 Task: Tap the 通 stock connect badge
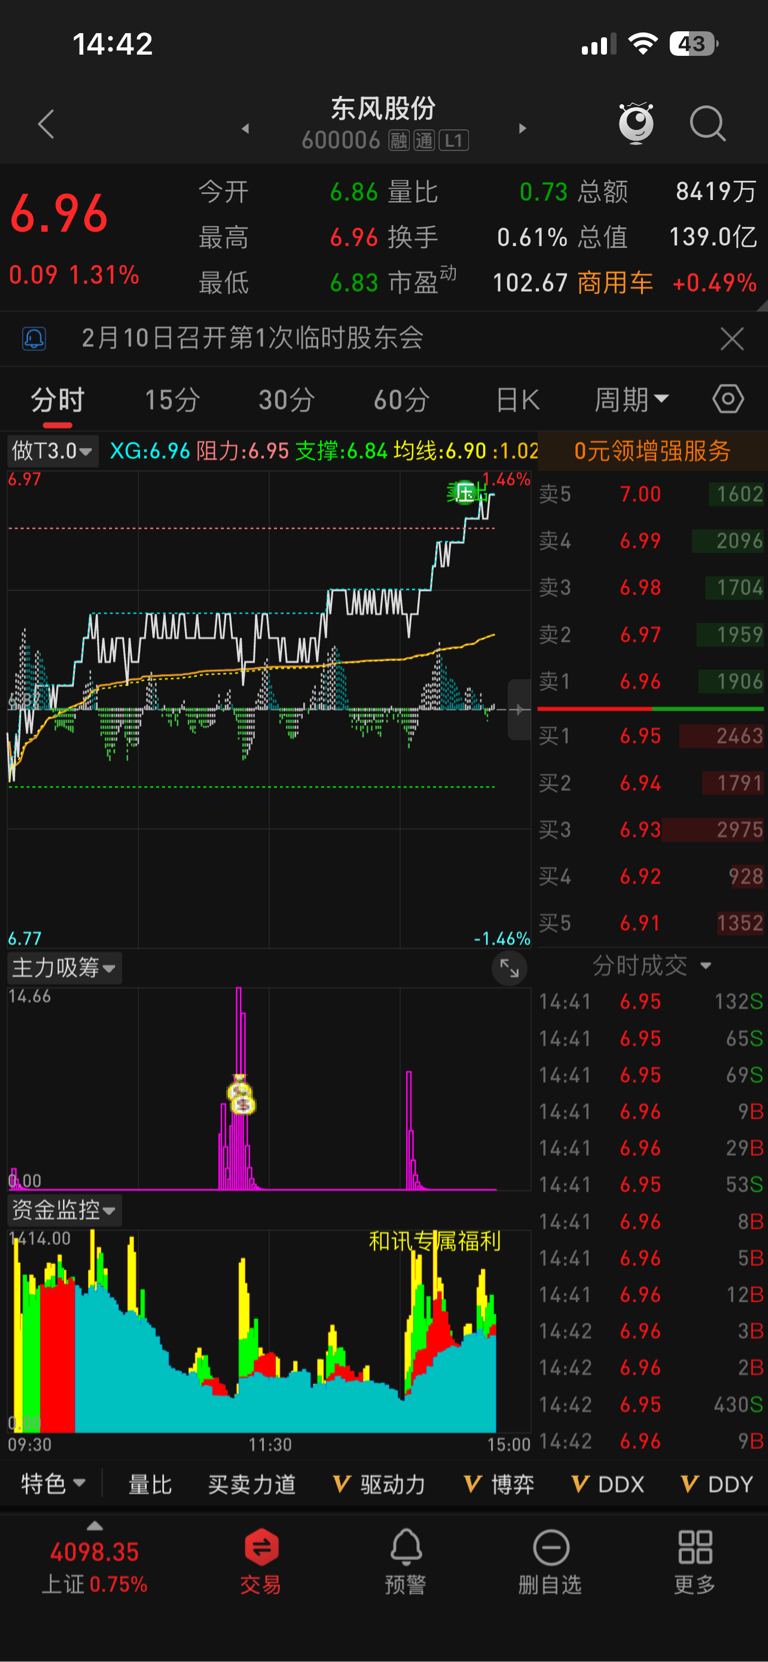[425, 141]
